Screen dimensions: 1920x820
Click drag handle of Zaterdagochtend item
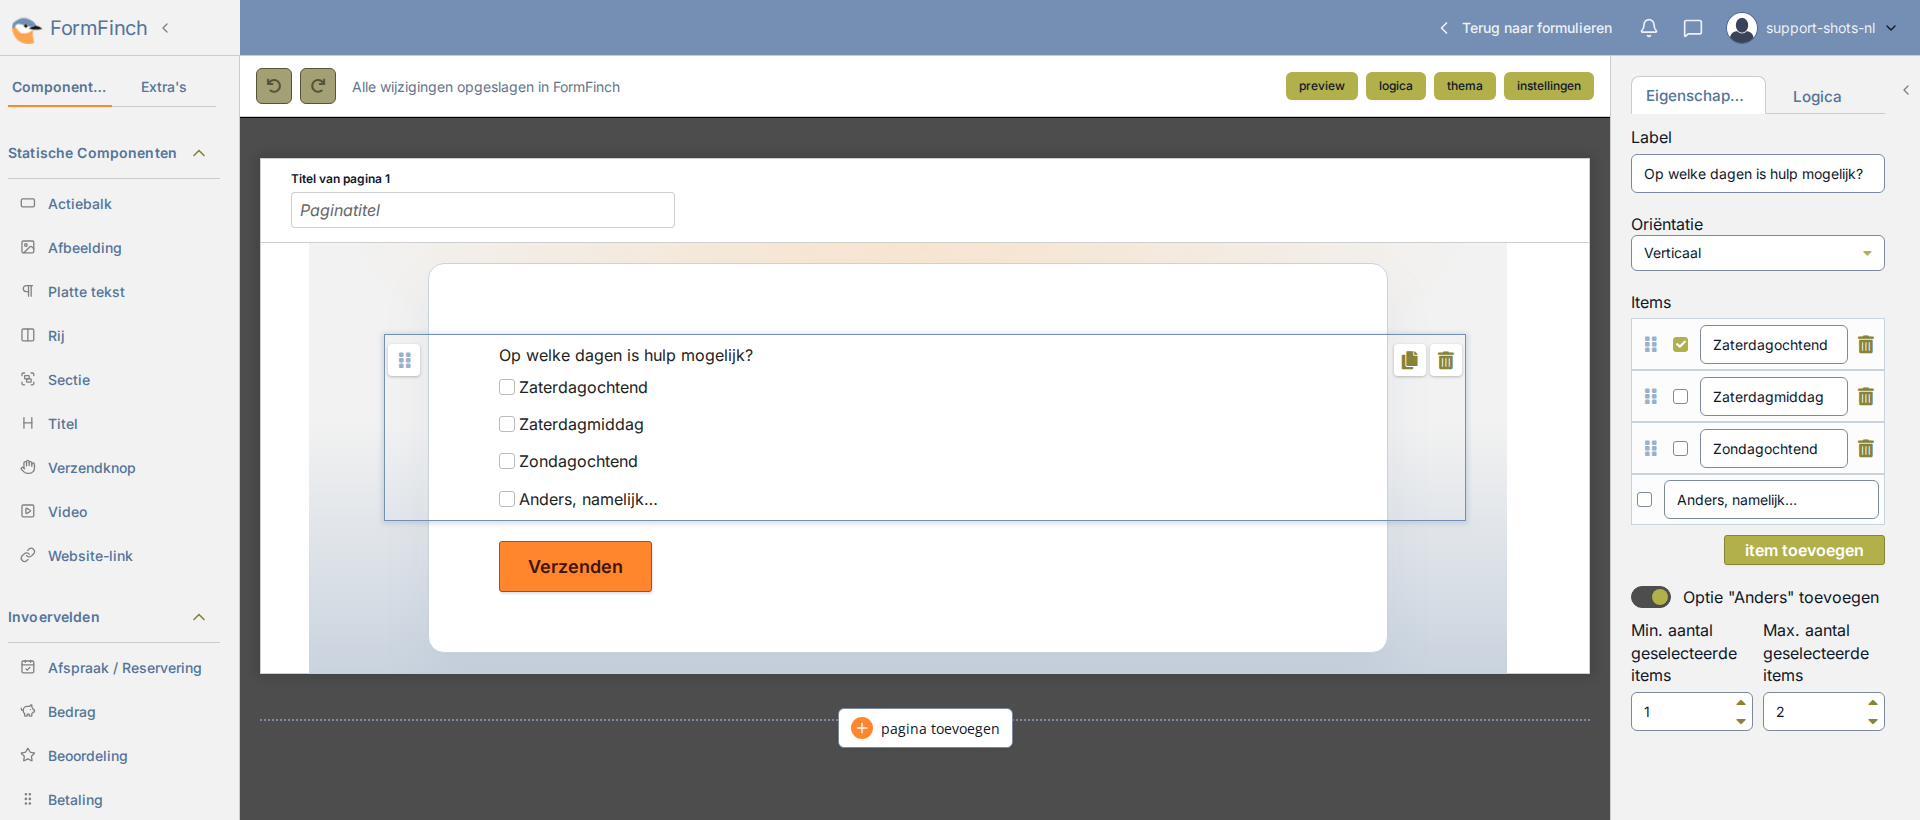coord(1651,345)
